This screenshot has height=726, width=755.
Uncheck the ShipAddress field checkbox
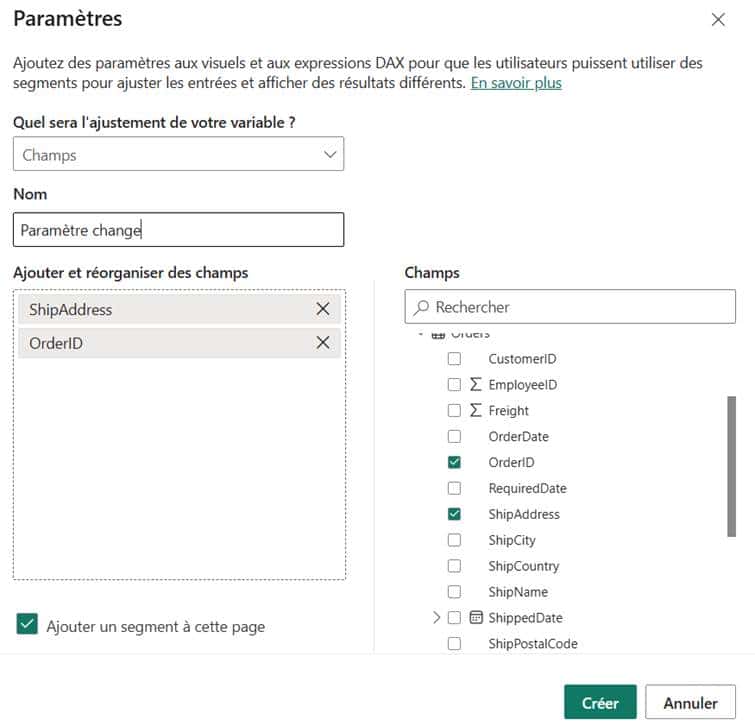click(x=454, y=514)
